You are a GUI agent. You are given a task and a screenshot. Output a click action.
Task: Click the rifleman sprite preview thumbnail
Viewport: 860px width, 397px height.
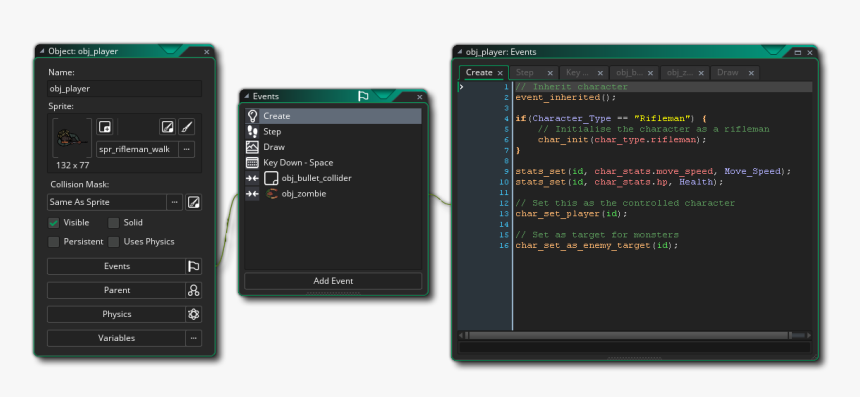[x=72, y=138]
